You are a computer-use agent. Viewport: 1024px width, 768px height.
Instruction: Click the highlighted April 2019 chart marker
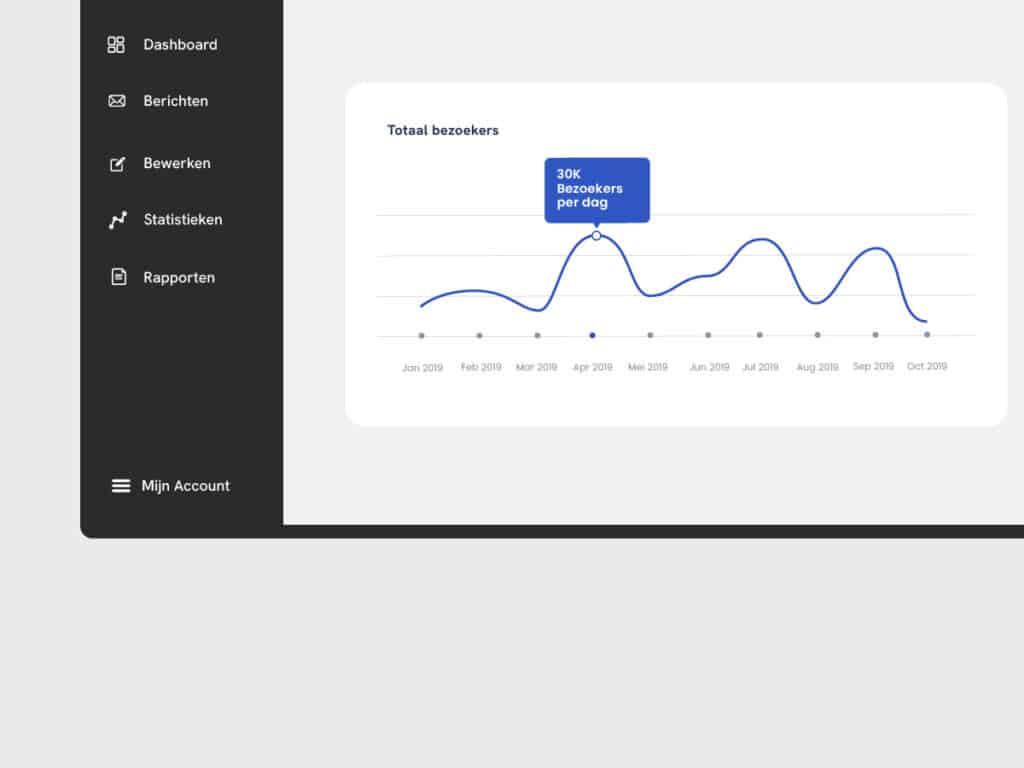pos(597,235)
